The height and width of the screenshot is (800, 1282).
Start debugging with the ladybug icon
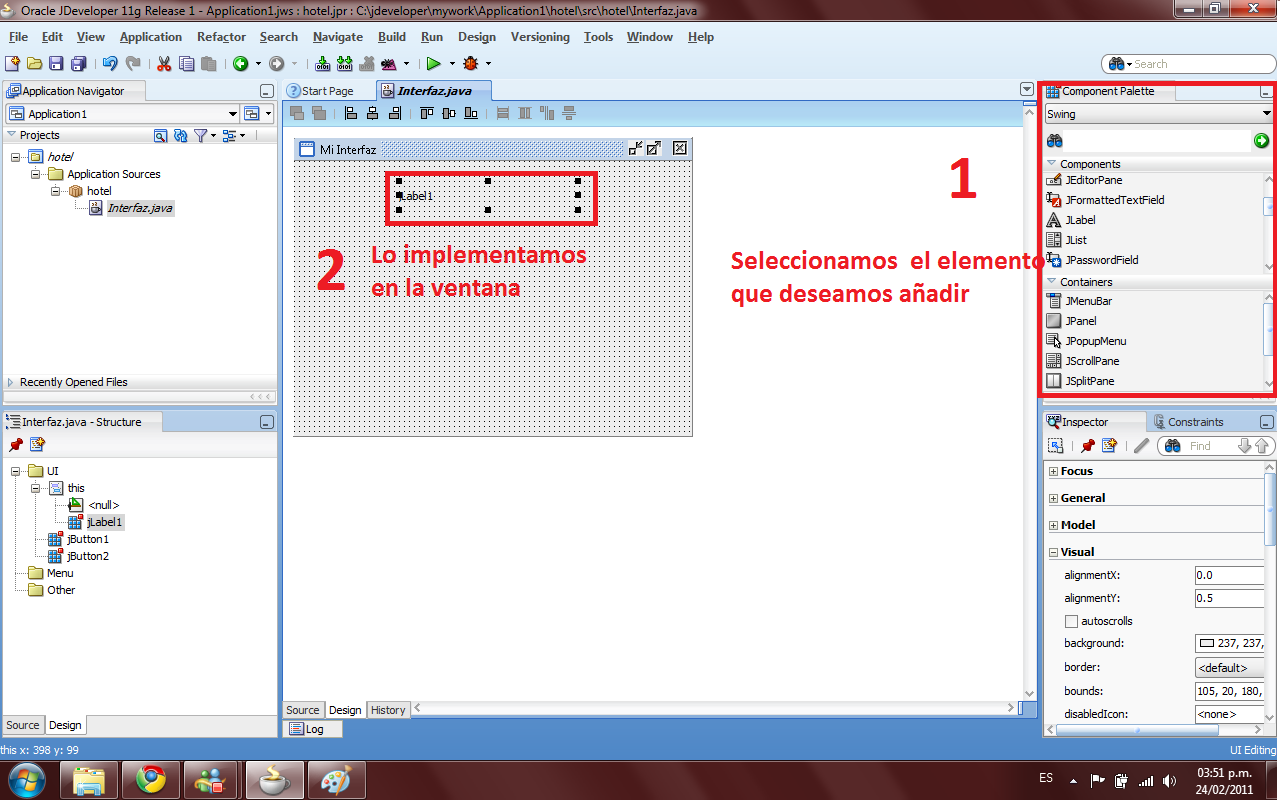[x=470, y=62]
